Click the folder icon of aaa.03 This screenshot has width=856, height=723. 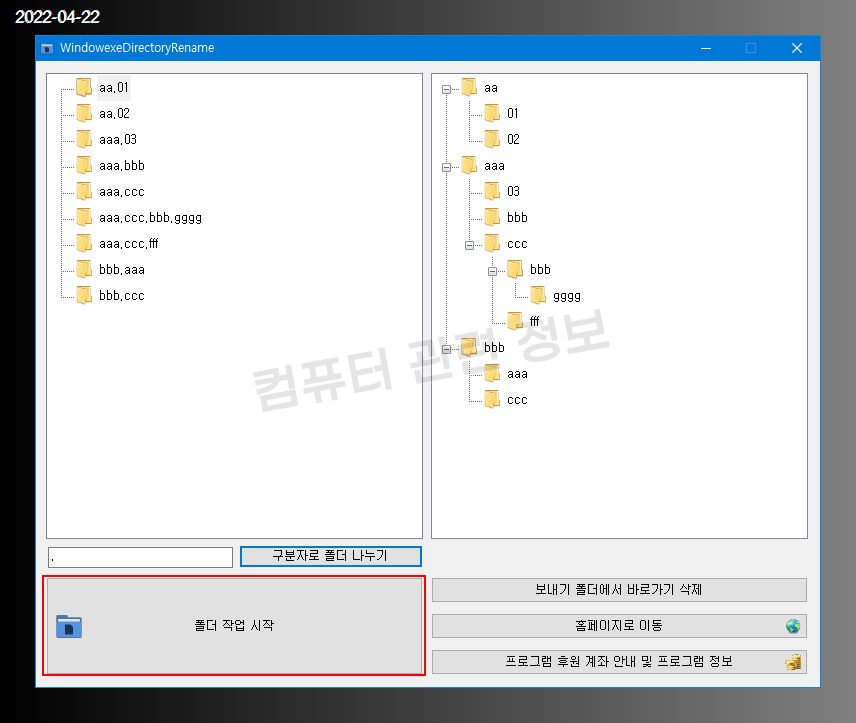tap(84, 139)
